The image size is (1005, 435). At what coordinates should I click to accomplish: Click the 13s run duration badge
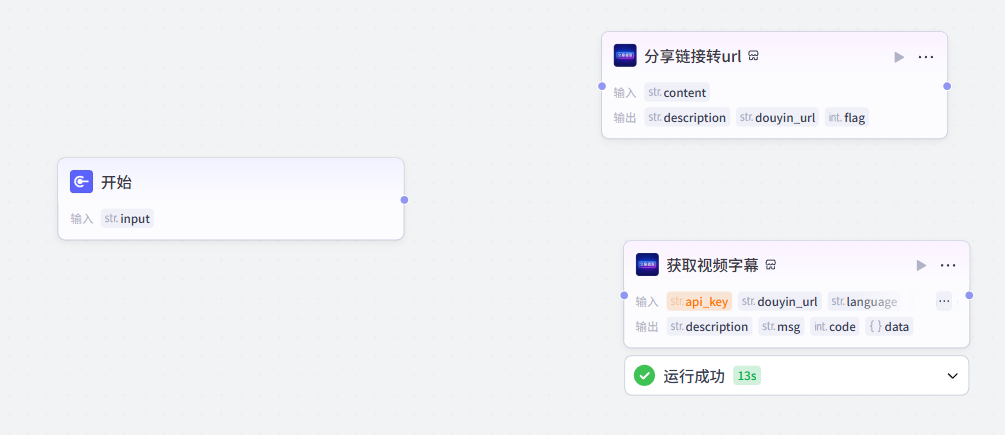[746, 376]
